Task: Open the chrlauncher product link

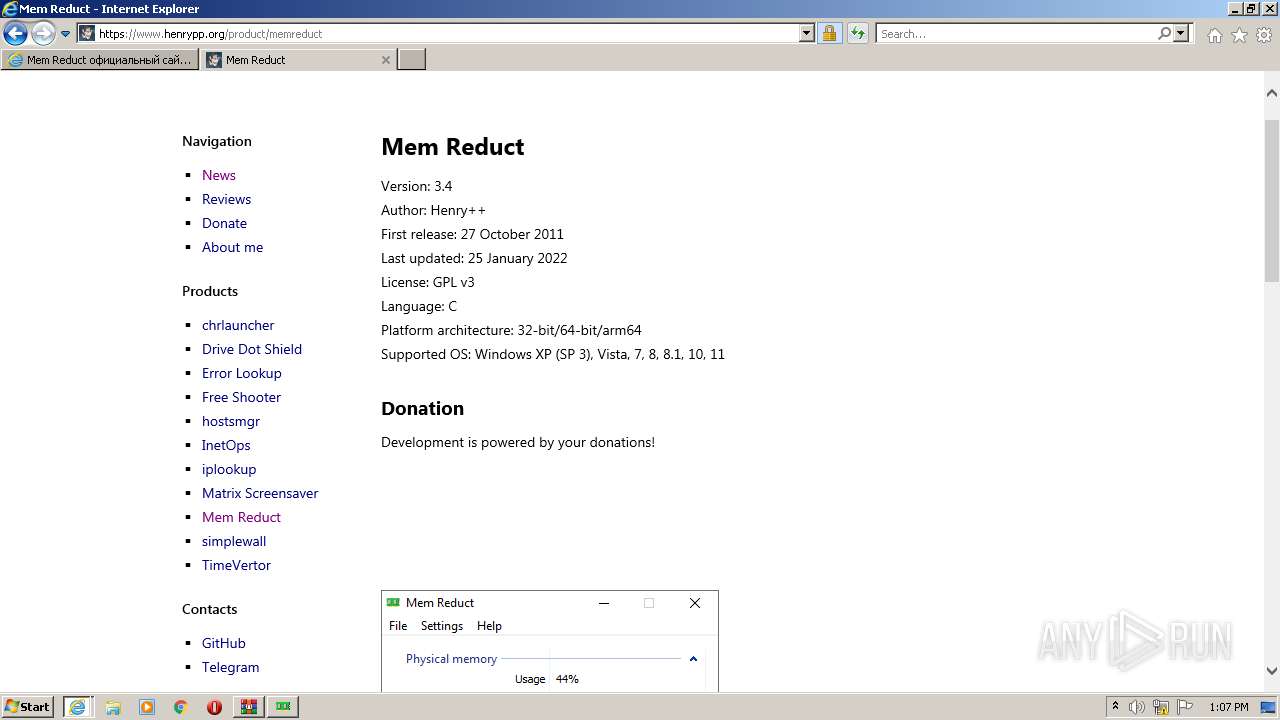Action: point(238,325)
